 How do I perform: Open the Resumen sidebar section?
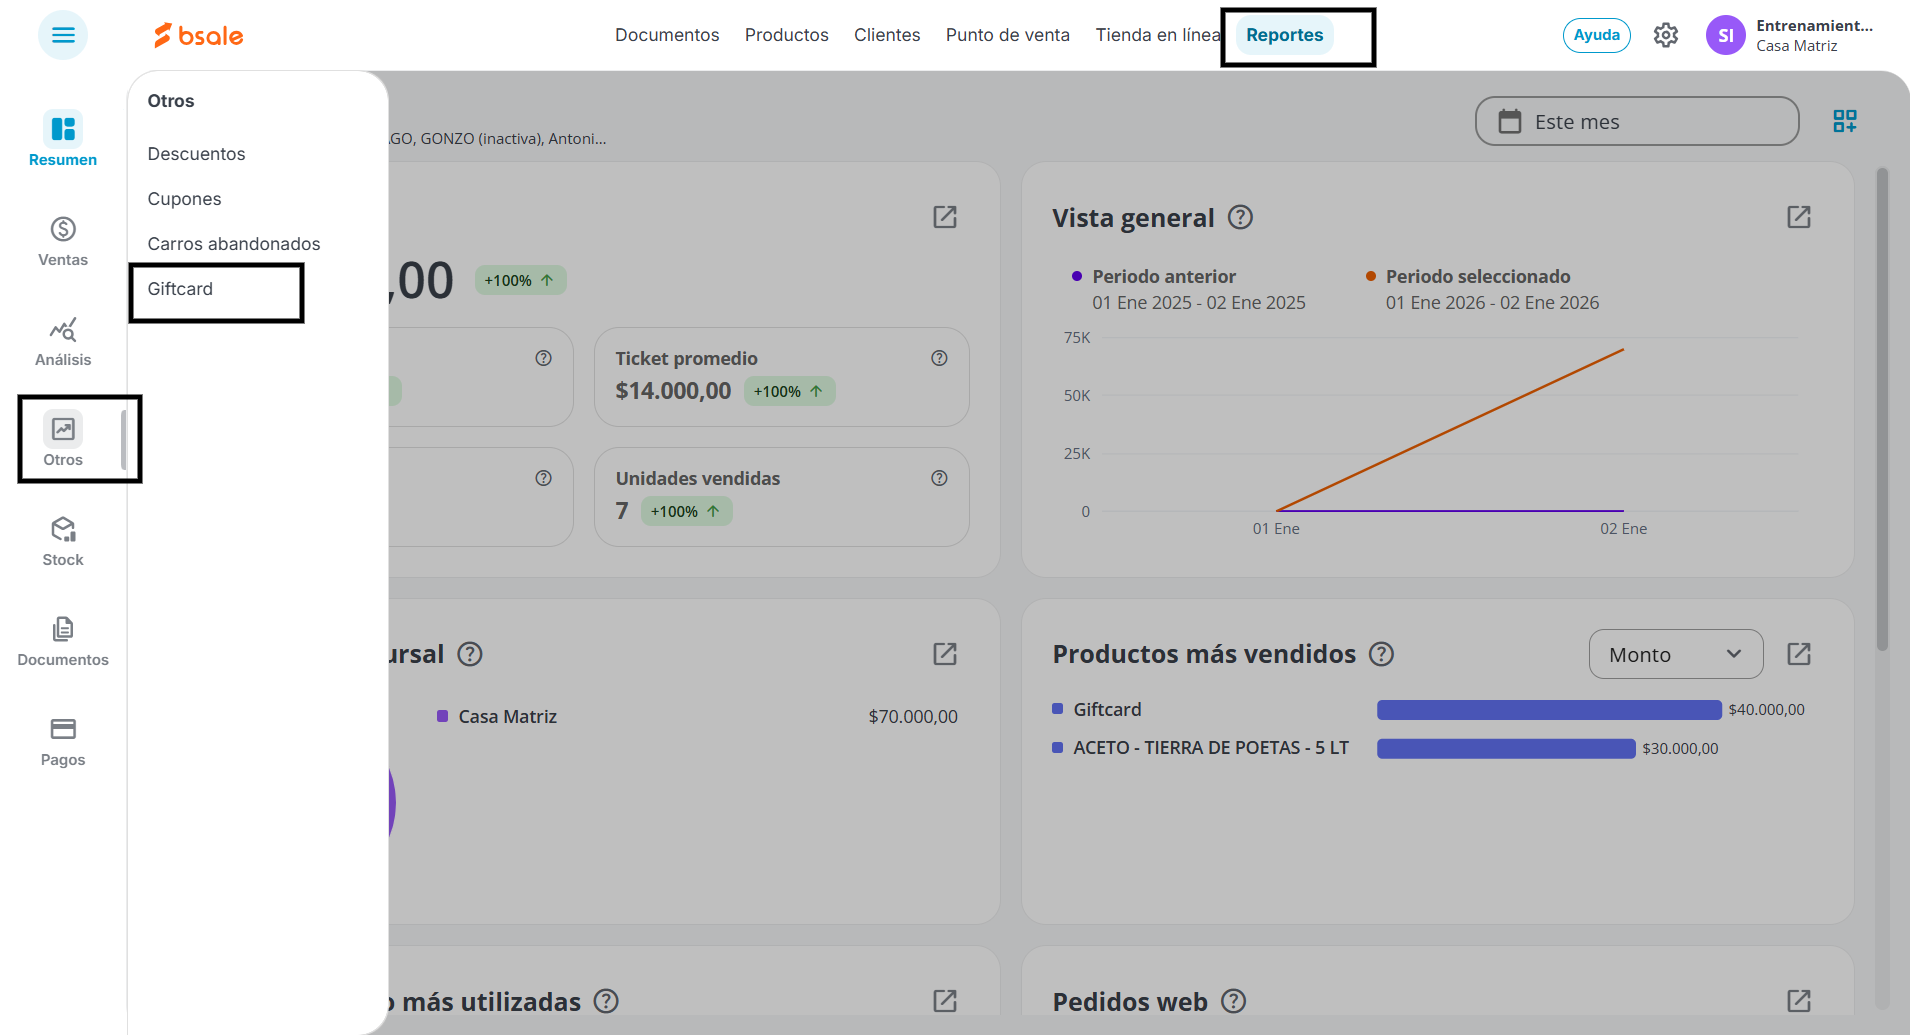(x=63, y=139)
